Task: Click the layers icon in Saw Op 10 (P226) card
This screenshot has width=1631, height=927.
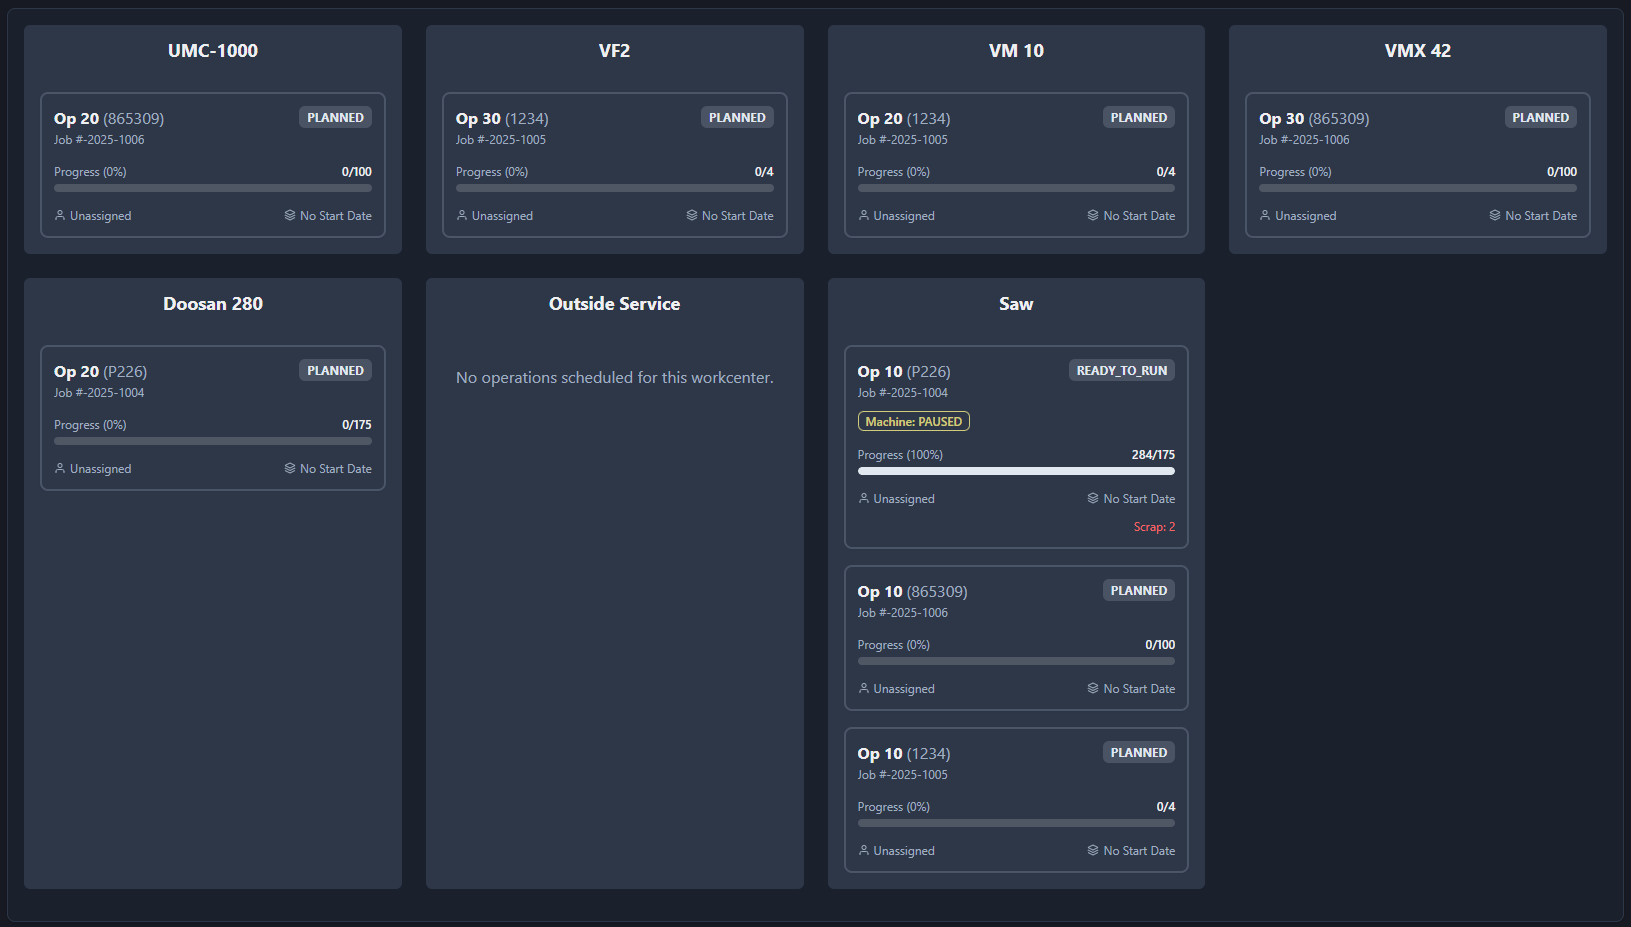Action: (x=1093, y=498)
